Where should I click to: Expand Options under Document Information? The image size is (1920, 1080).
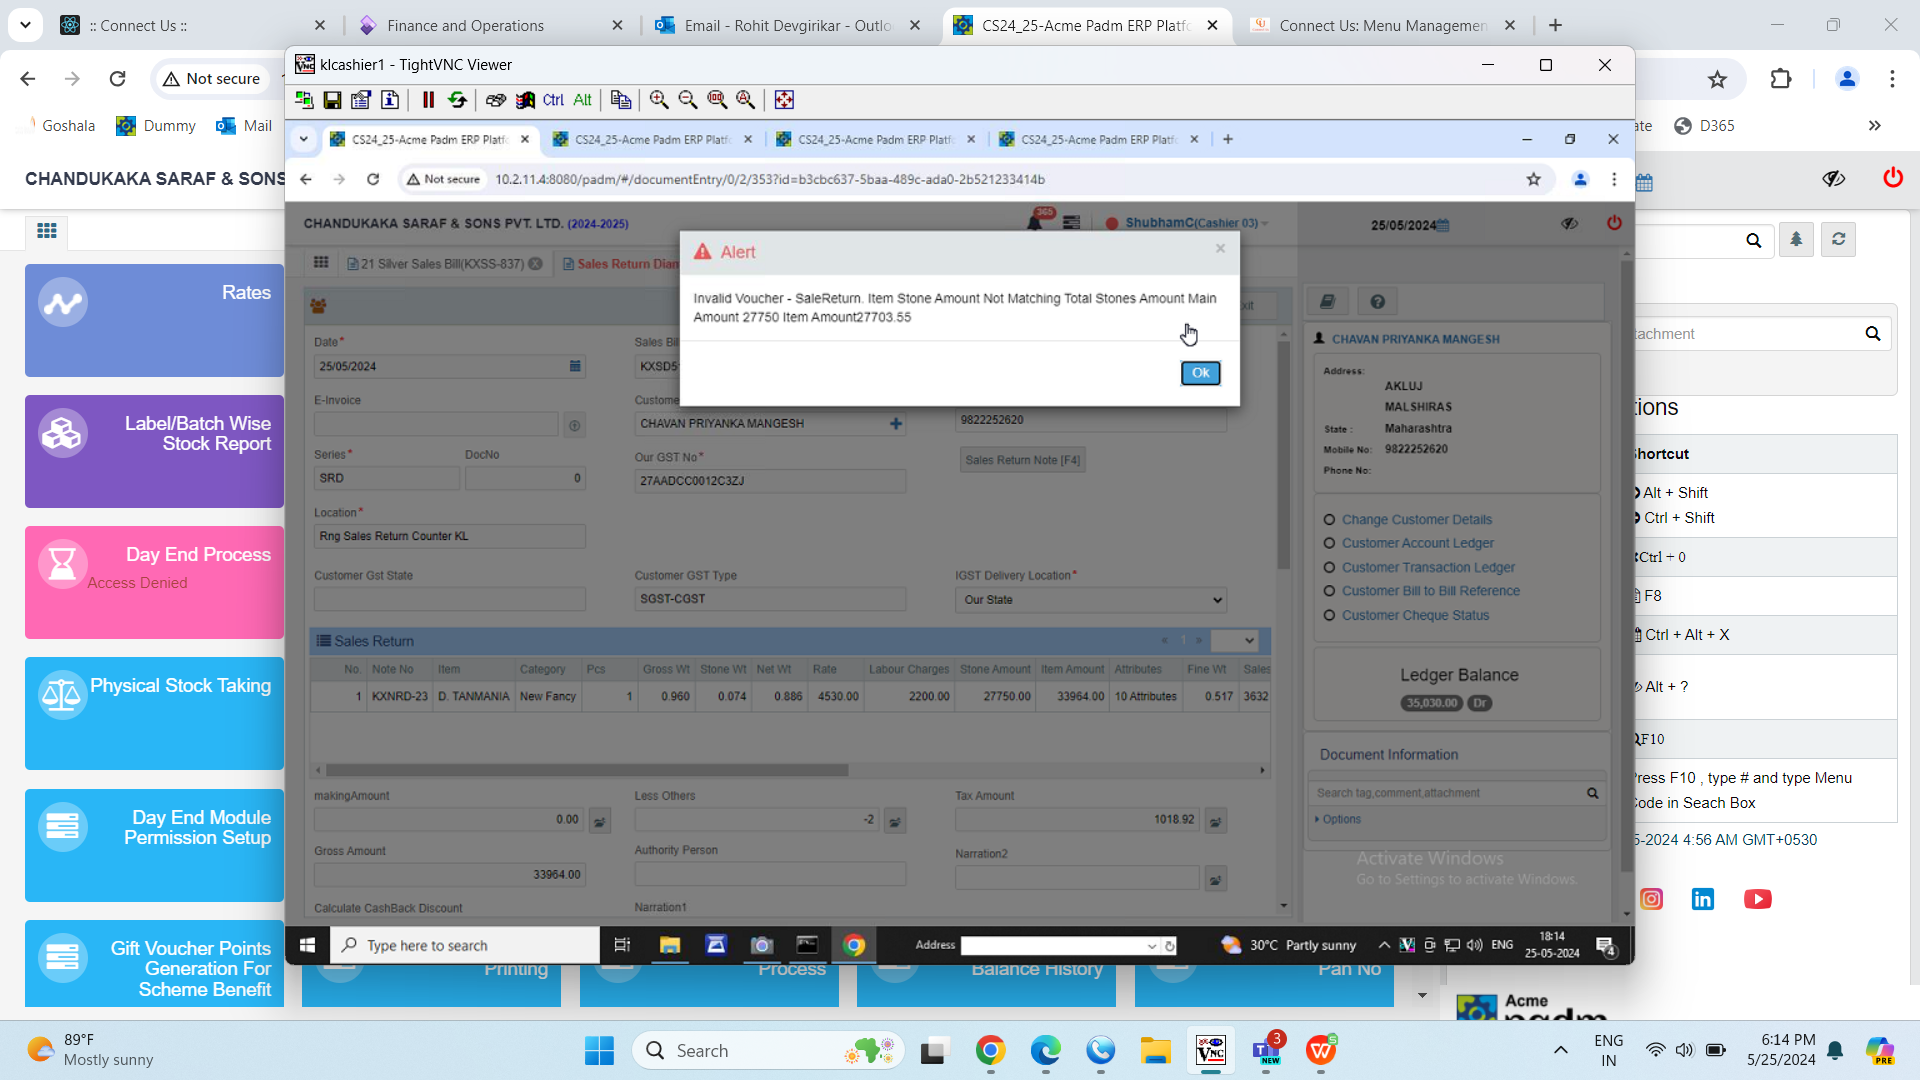point(1338,819)
